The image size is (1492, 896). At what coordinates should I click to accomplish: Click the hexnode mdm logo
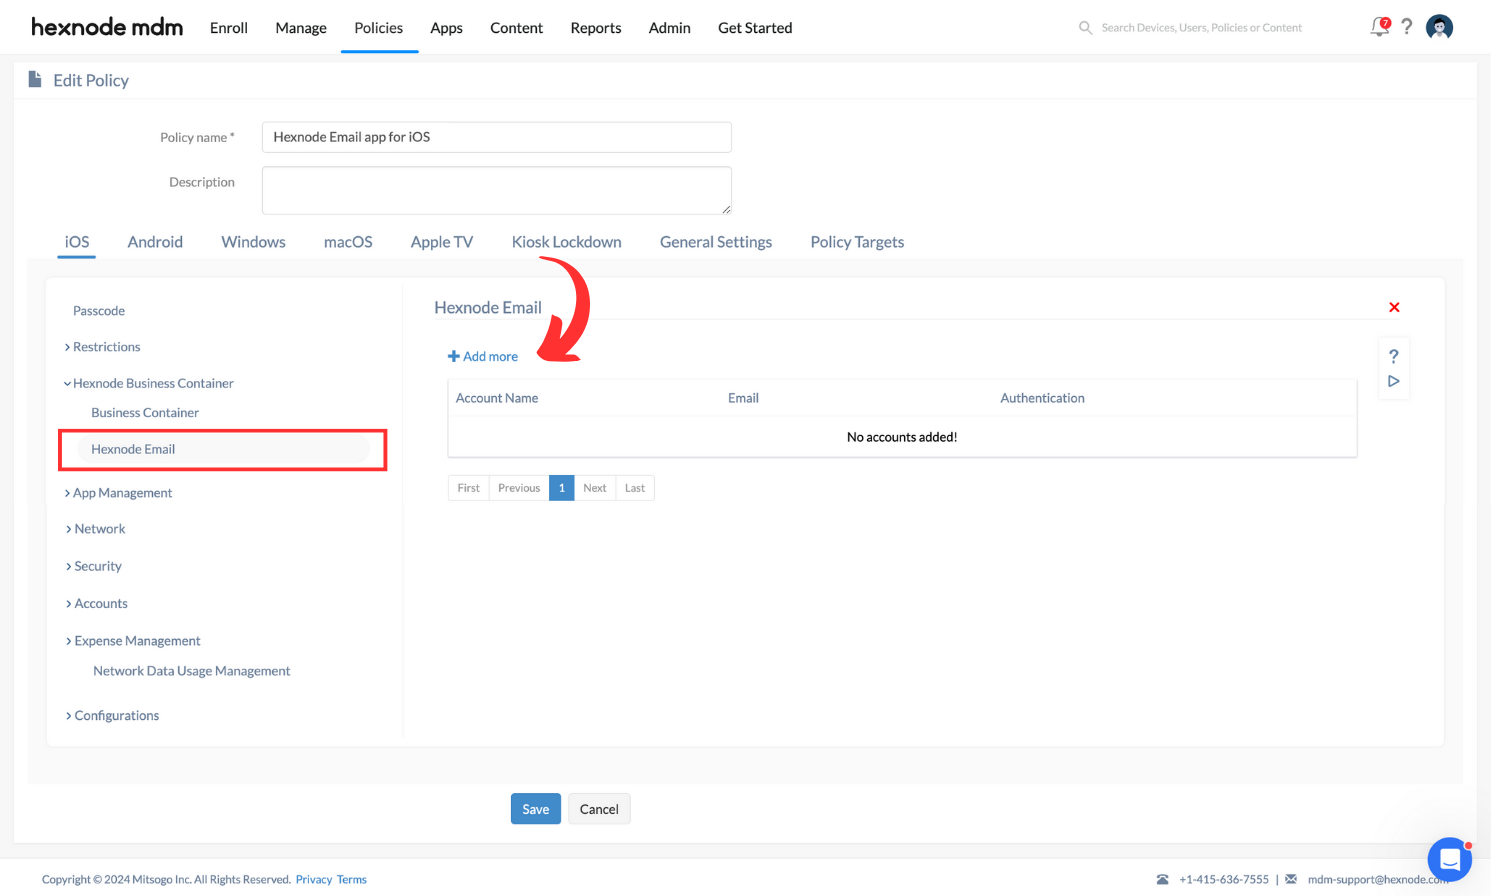tap(107, 27)
